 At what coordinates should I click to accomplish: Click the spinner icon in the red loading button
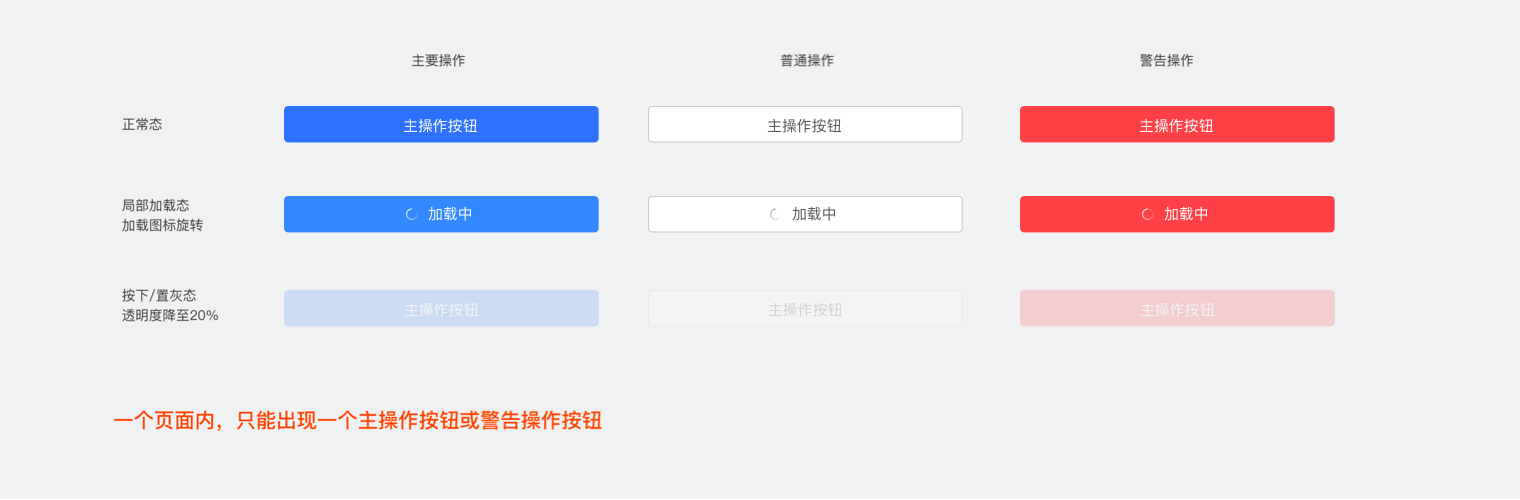1147,214
